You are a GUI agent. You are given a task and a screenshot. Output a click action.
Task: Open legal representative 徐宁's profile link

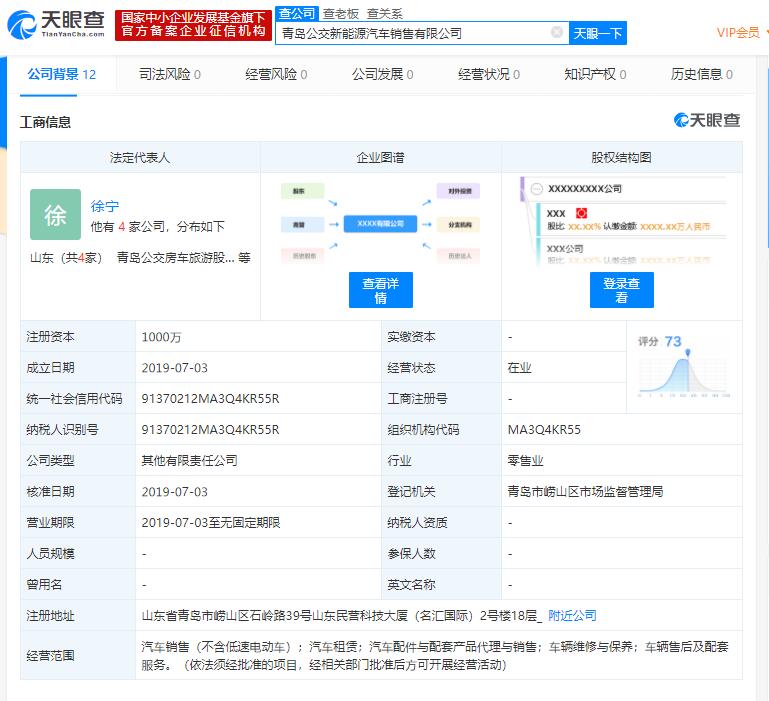104,206
